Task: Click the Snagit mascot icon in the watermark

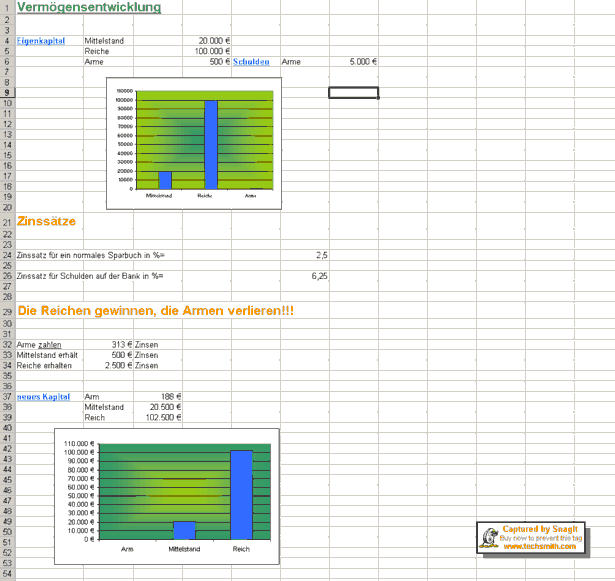Action: pos(489,537)
